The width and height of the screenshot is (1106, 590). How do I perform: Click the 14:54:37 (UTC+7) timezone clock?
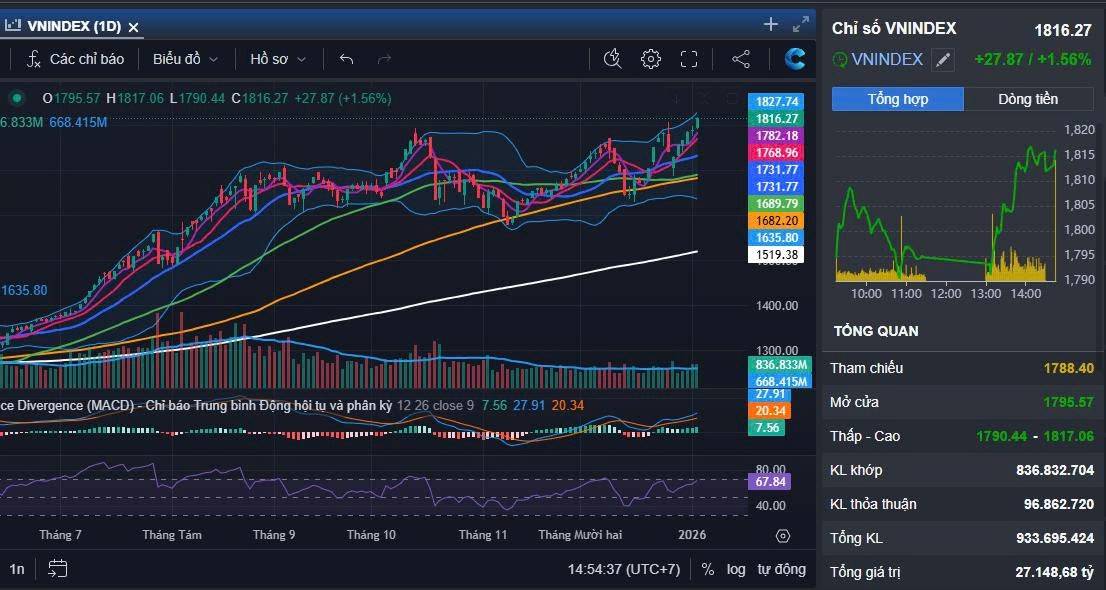(x=624, y=569)
